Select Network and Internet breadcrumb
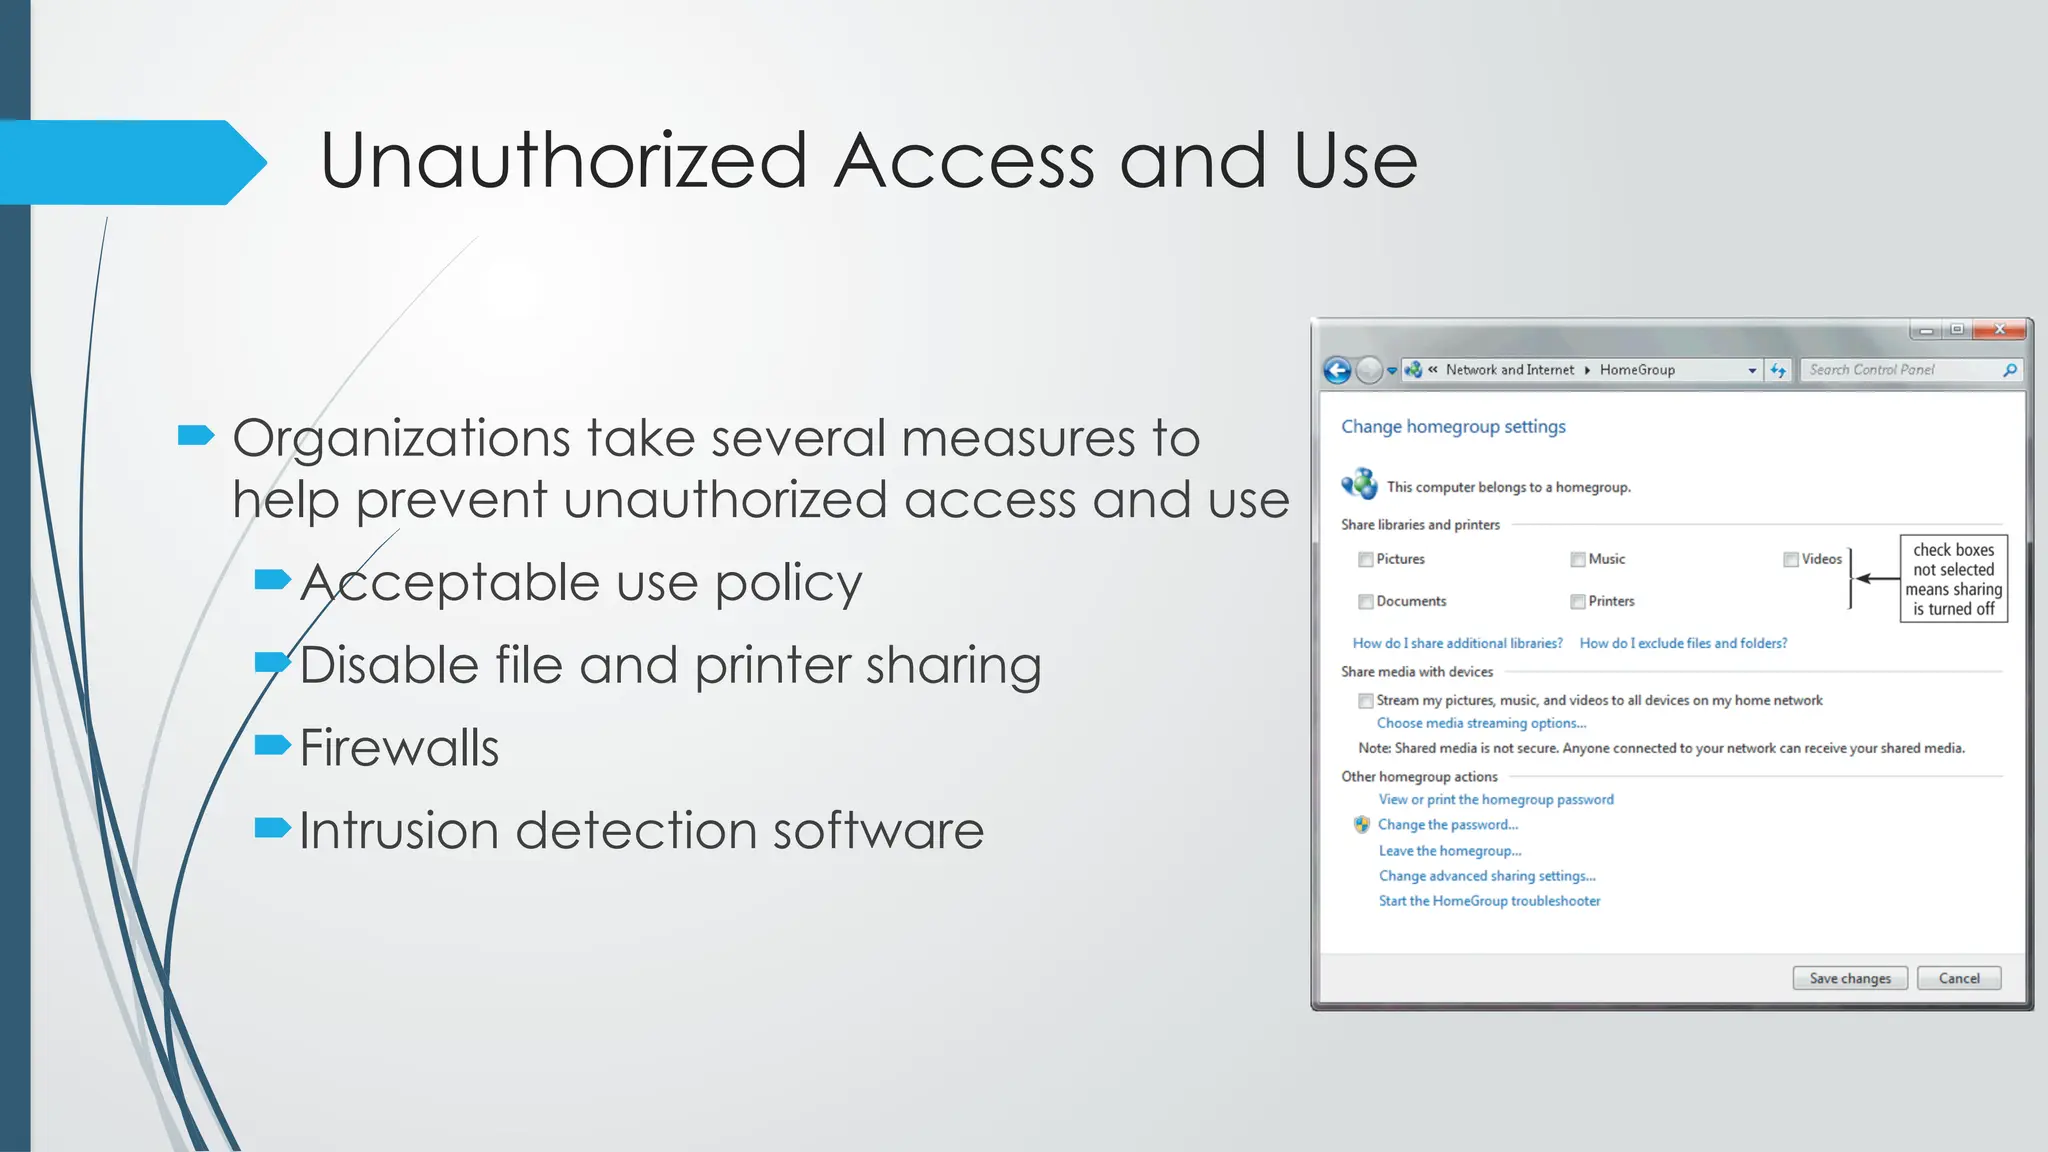Screen dimensions: 2048x1152 (x=1510, y=370)
